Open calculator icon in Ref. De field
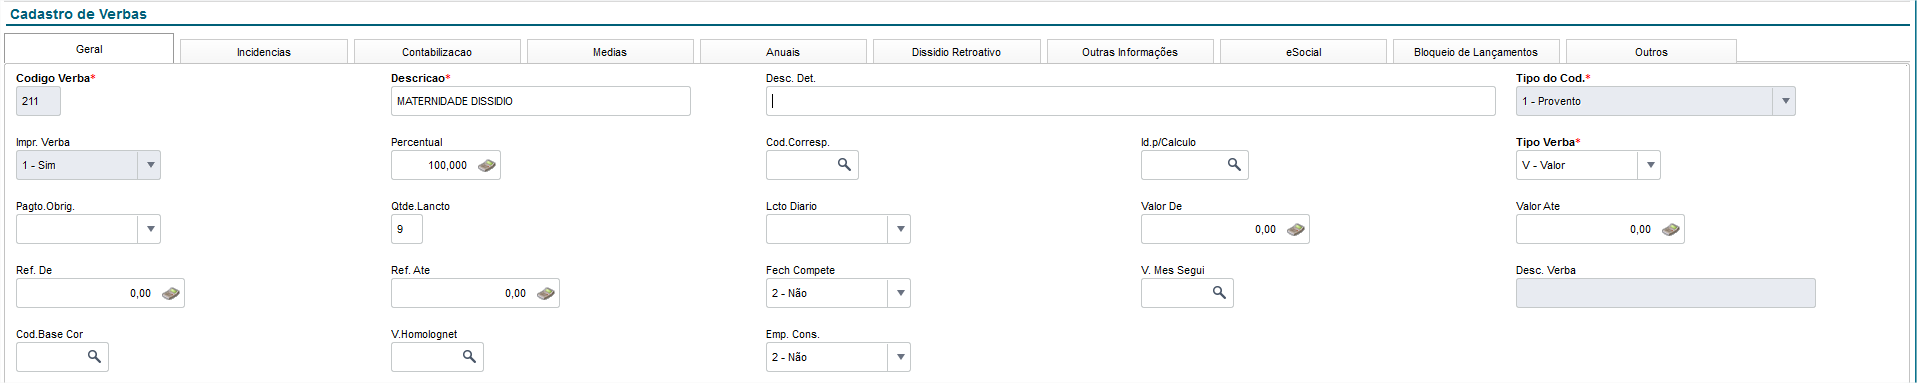The width and height of the screenshot is (1917, 383). [171, 293]
